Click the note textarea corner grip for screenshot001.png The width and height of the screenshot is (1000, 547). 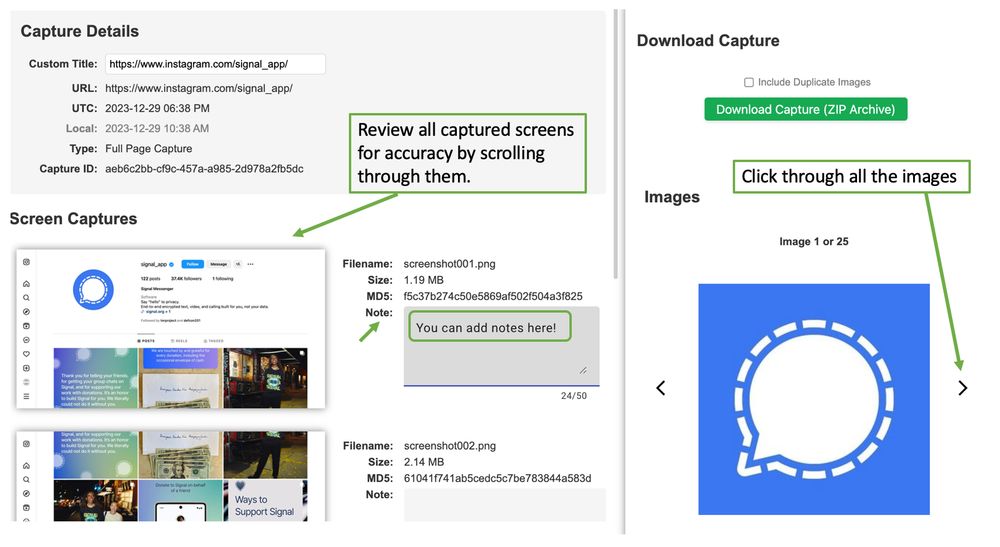pyautogui.click(x=583, y=370)
